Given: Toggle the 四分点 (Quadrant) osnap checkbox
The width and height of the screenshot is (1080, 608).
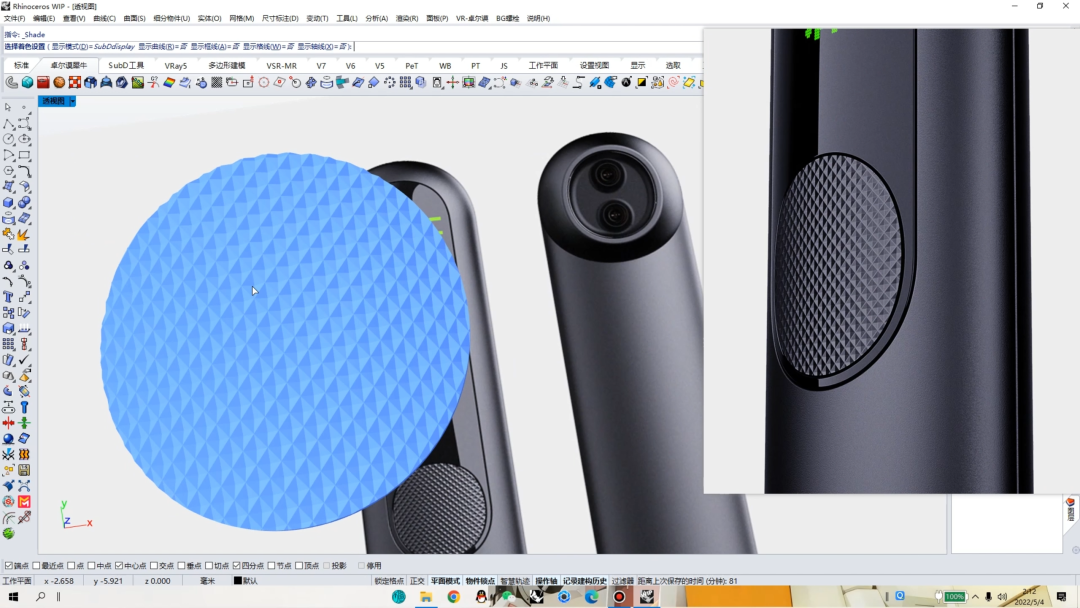Looking at the screenshot, I should (x=236, y=566).
